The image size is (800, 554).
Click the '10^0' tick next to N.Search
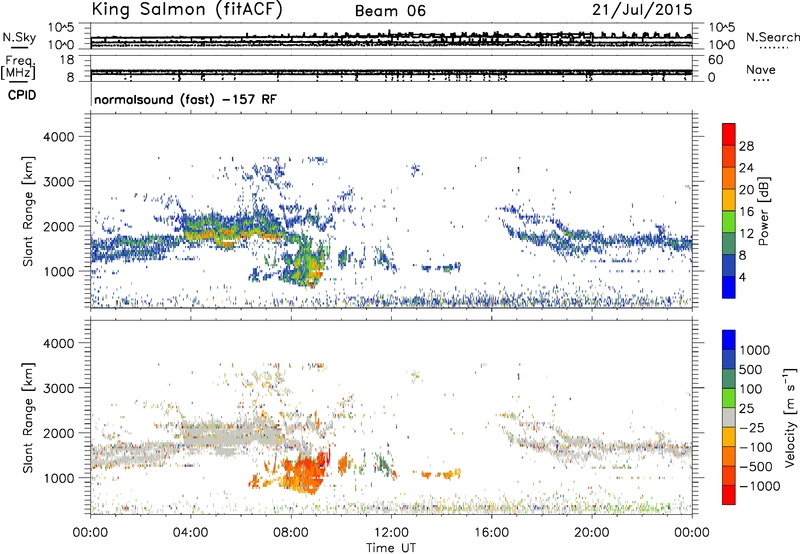click(x=721, y=45)
